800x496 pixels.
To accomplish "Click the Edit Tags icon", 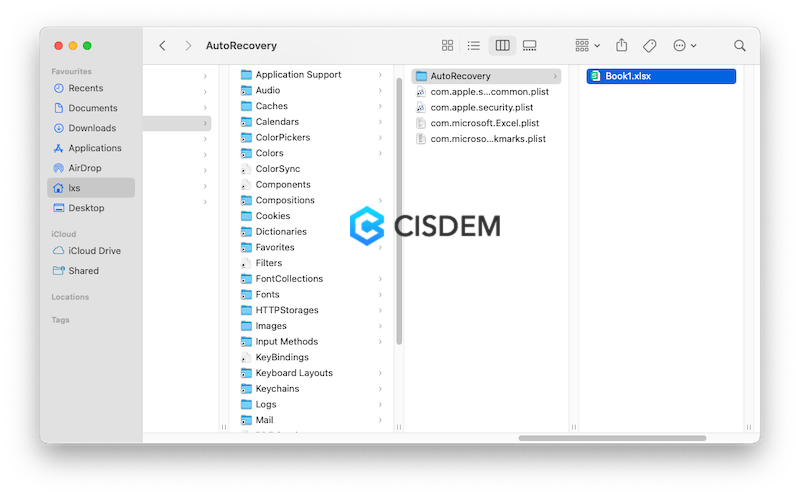I will pyautogui.click(x=649, y=46).
